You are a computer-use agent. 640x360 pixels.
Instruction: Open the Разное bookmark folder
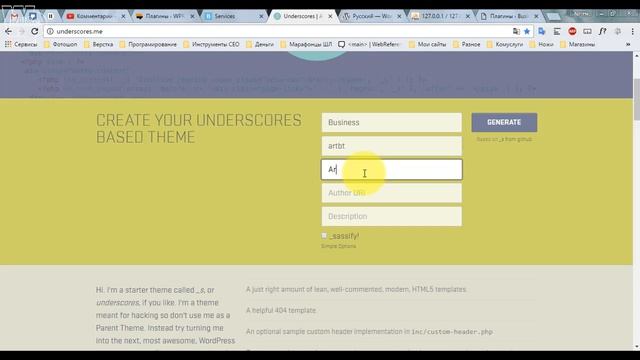(x=467, y=44)
